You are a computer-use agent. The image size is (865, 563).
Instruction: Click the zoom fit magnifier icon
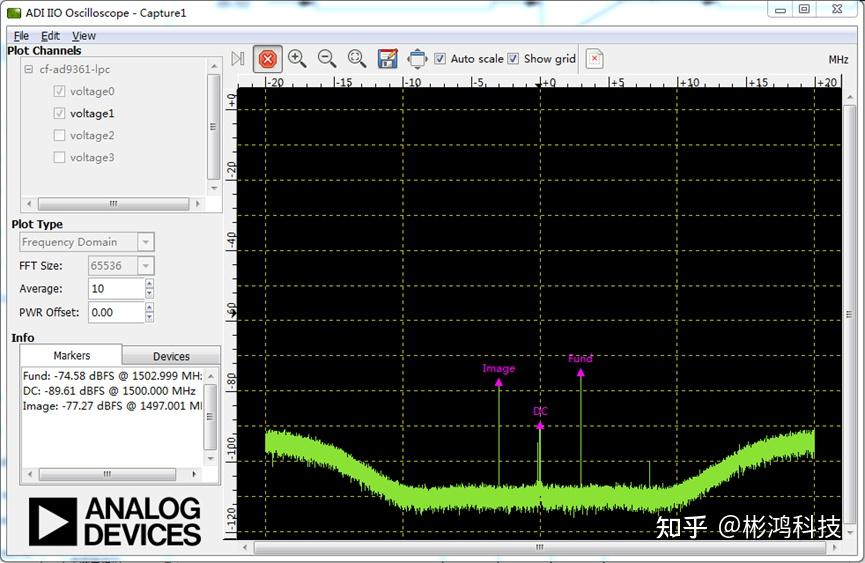pyautogui.click(x=357, y=58)
